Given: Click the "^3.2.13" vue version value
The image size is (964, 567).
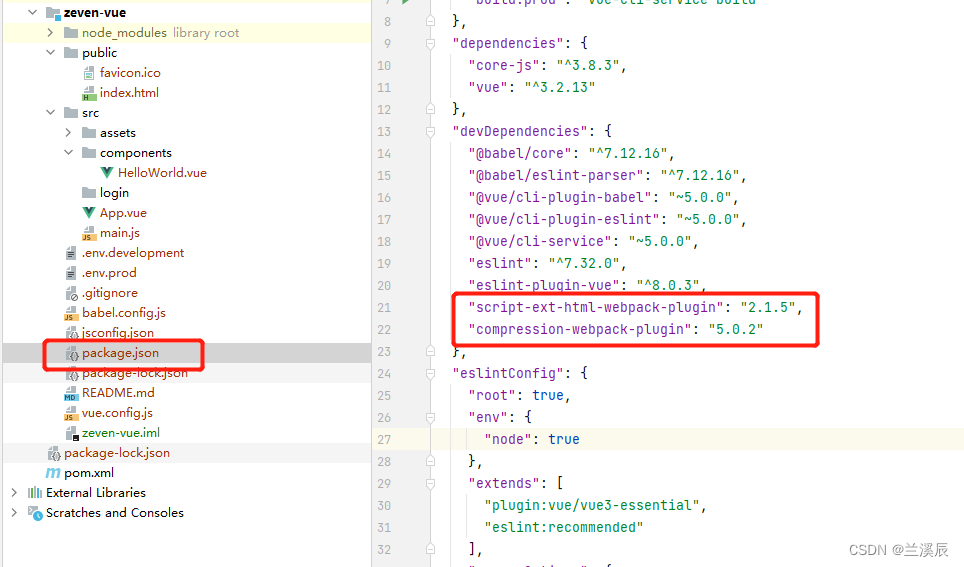Looking at the screenshot, I should coord(560,87).
